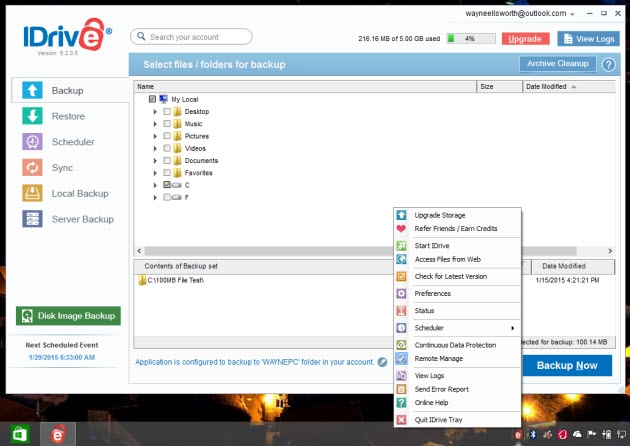Screen dimensions: 630x446
Task: Tick the Documents folder checkbox
Action: pos(167,160)
